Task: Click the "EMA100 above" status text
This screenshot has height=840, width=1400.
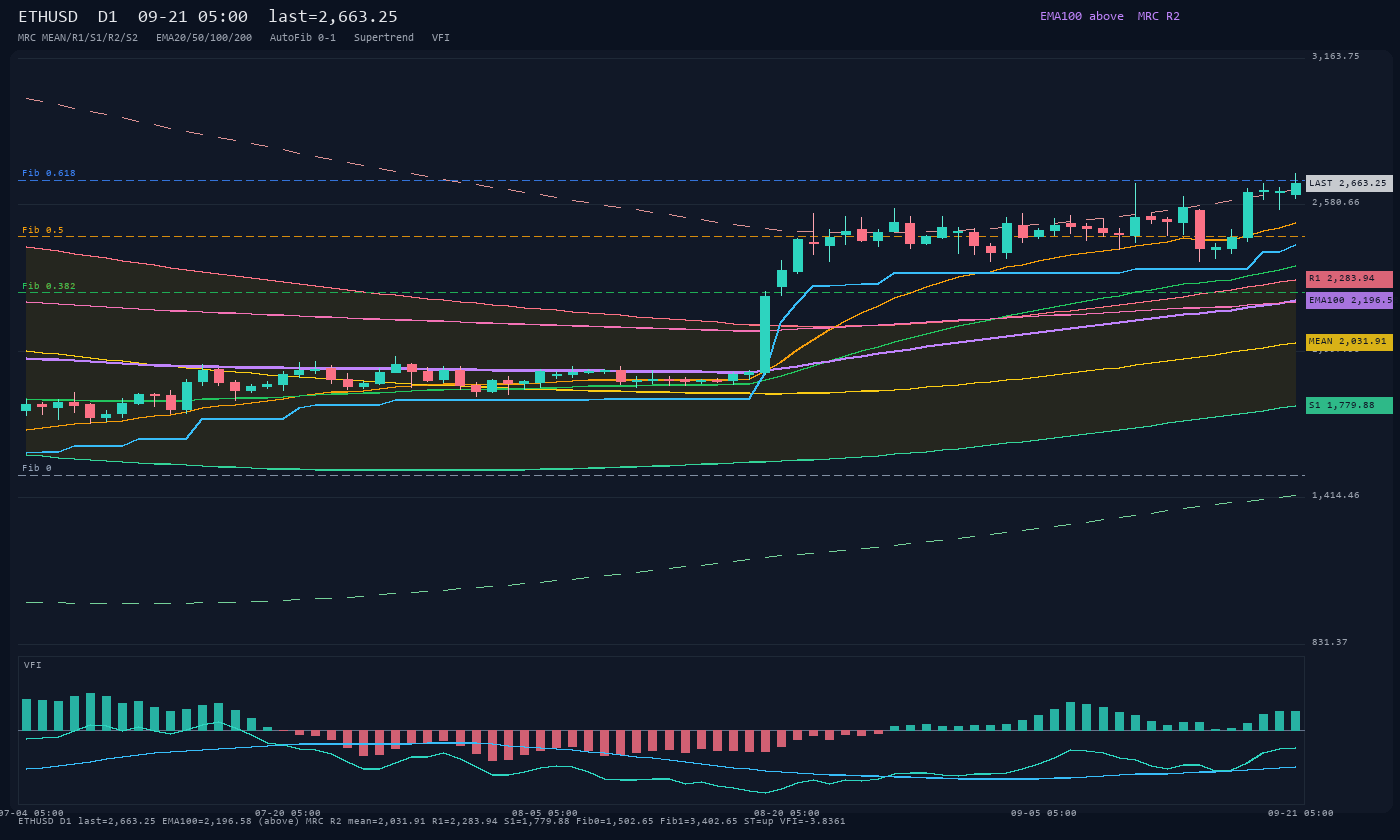Action: pos(1082,16)
